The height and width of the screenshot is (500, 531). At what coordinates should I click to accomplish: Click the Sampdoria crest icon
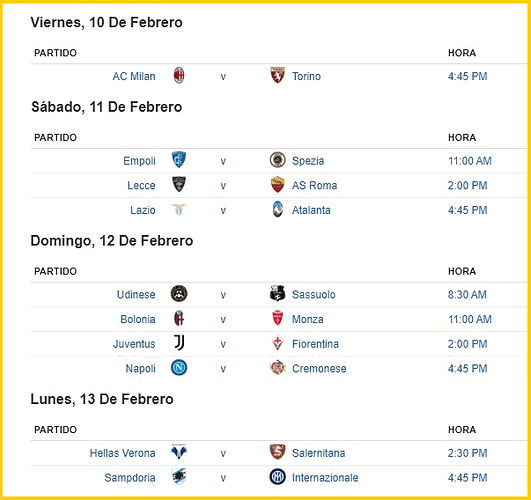click(179, 477)
